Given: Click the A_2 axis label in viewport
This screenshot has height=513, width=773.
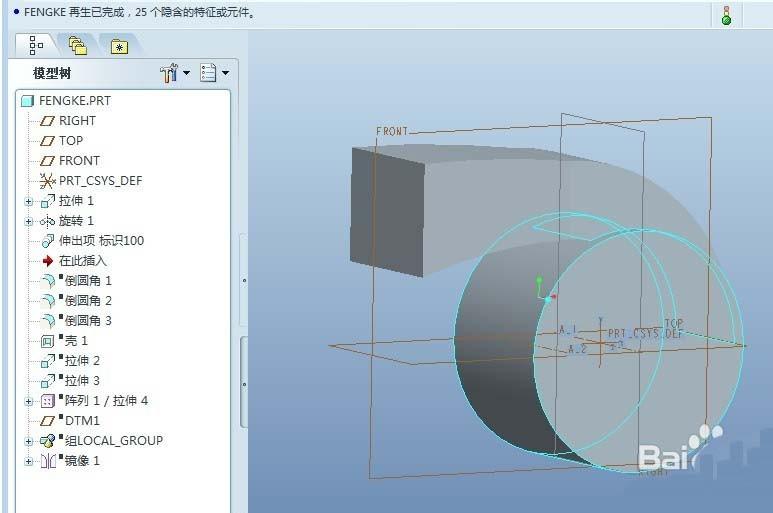Looking at the screenshot, I should [x=577, y=349].
